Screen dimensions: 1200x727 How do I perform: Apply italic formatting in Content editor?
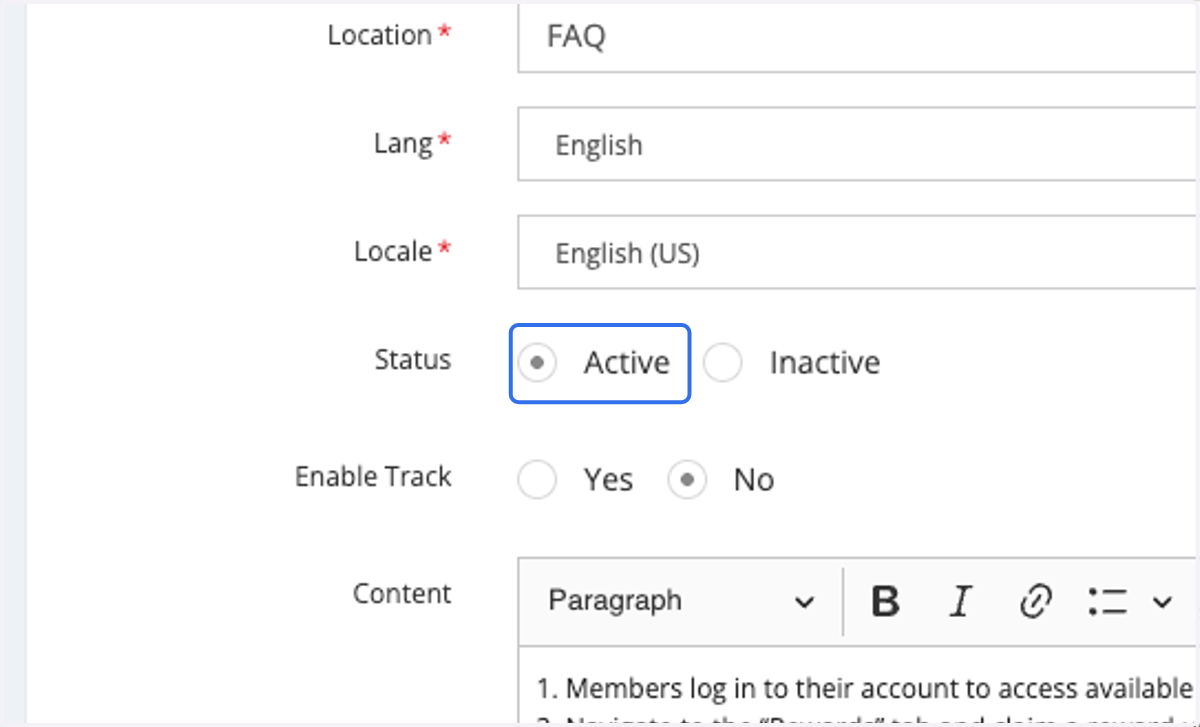[x=960, y=601]
